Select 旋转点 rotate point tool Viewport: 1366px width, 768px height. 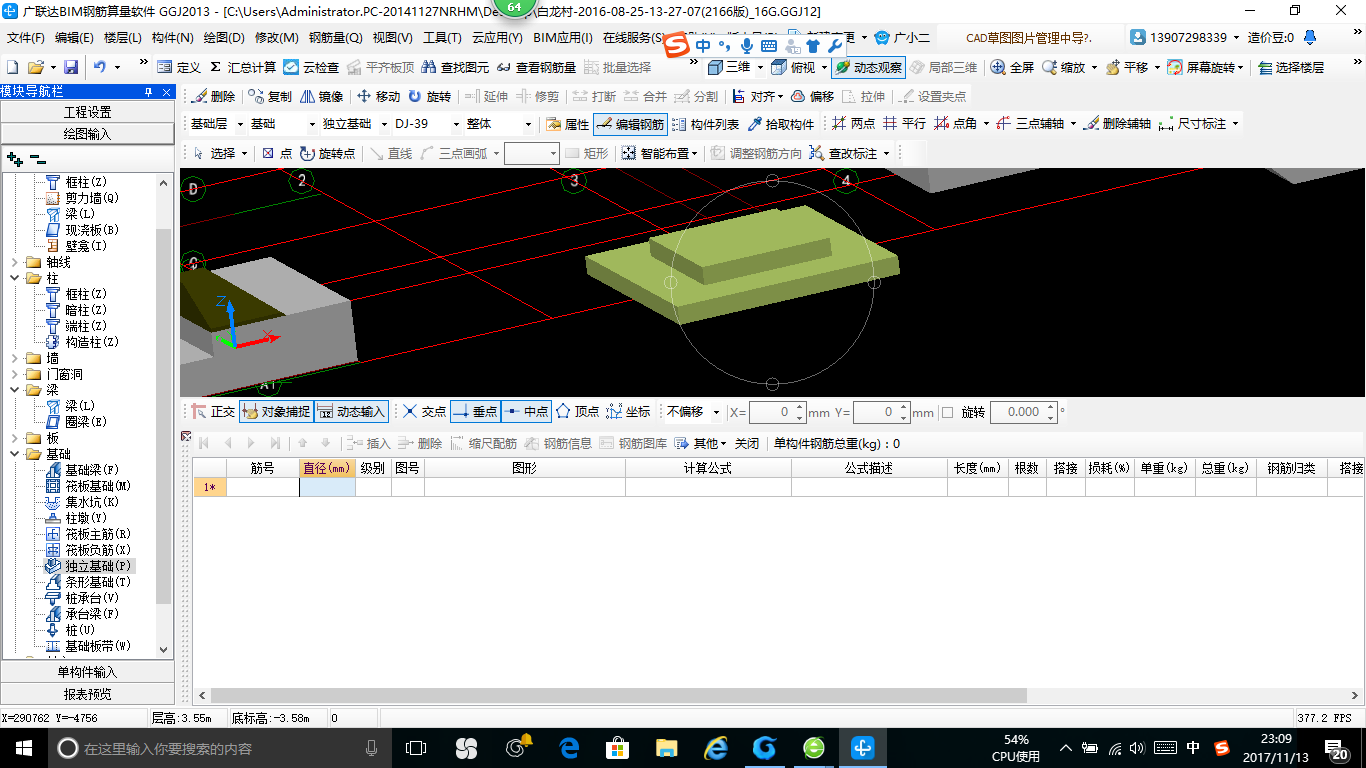click(327, 153)
